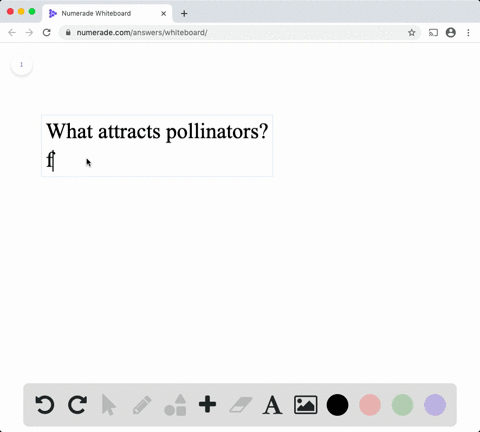
Task: Pick the pink color swatch
Action: point(370,405)
